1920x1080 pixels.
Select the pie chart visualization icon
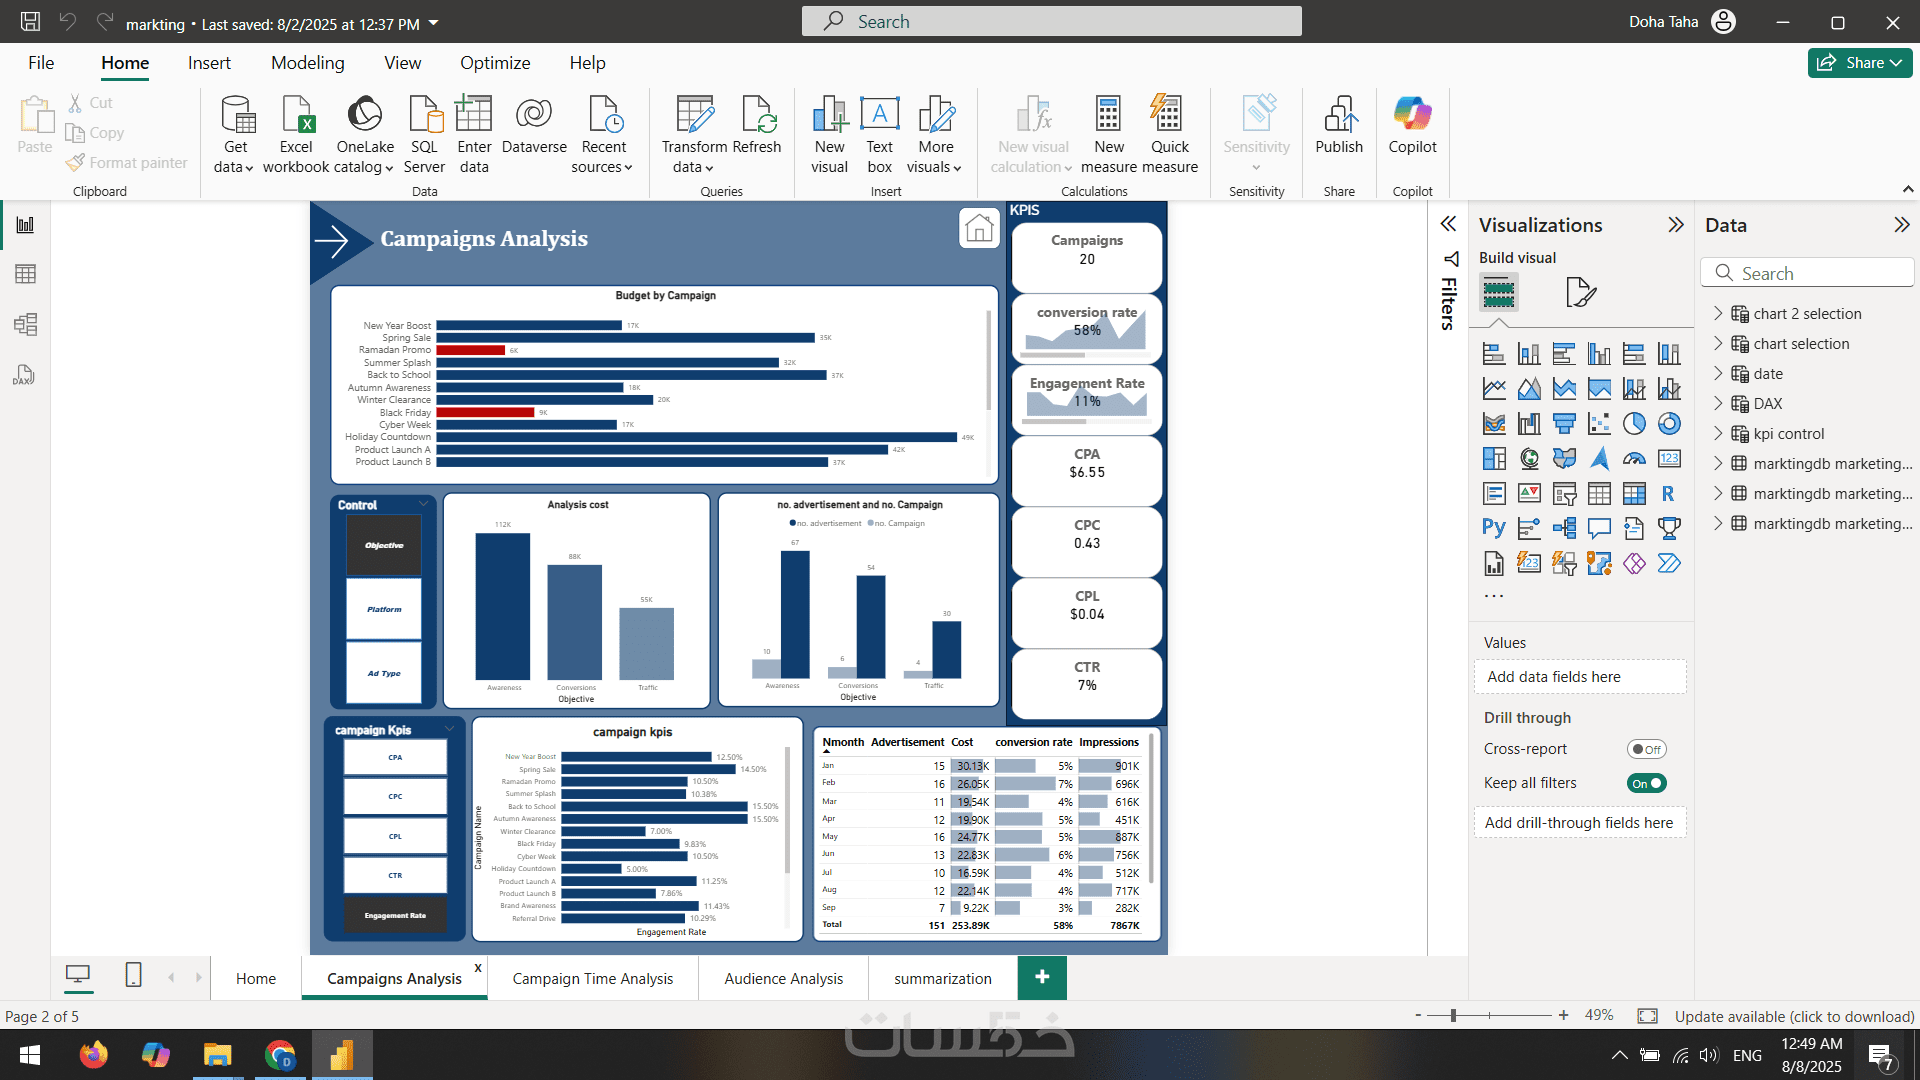coord(1634,424)
